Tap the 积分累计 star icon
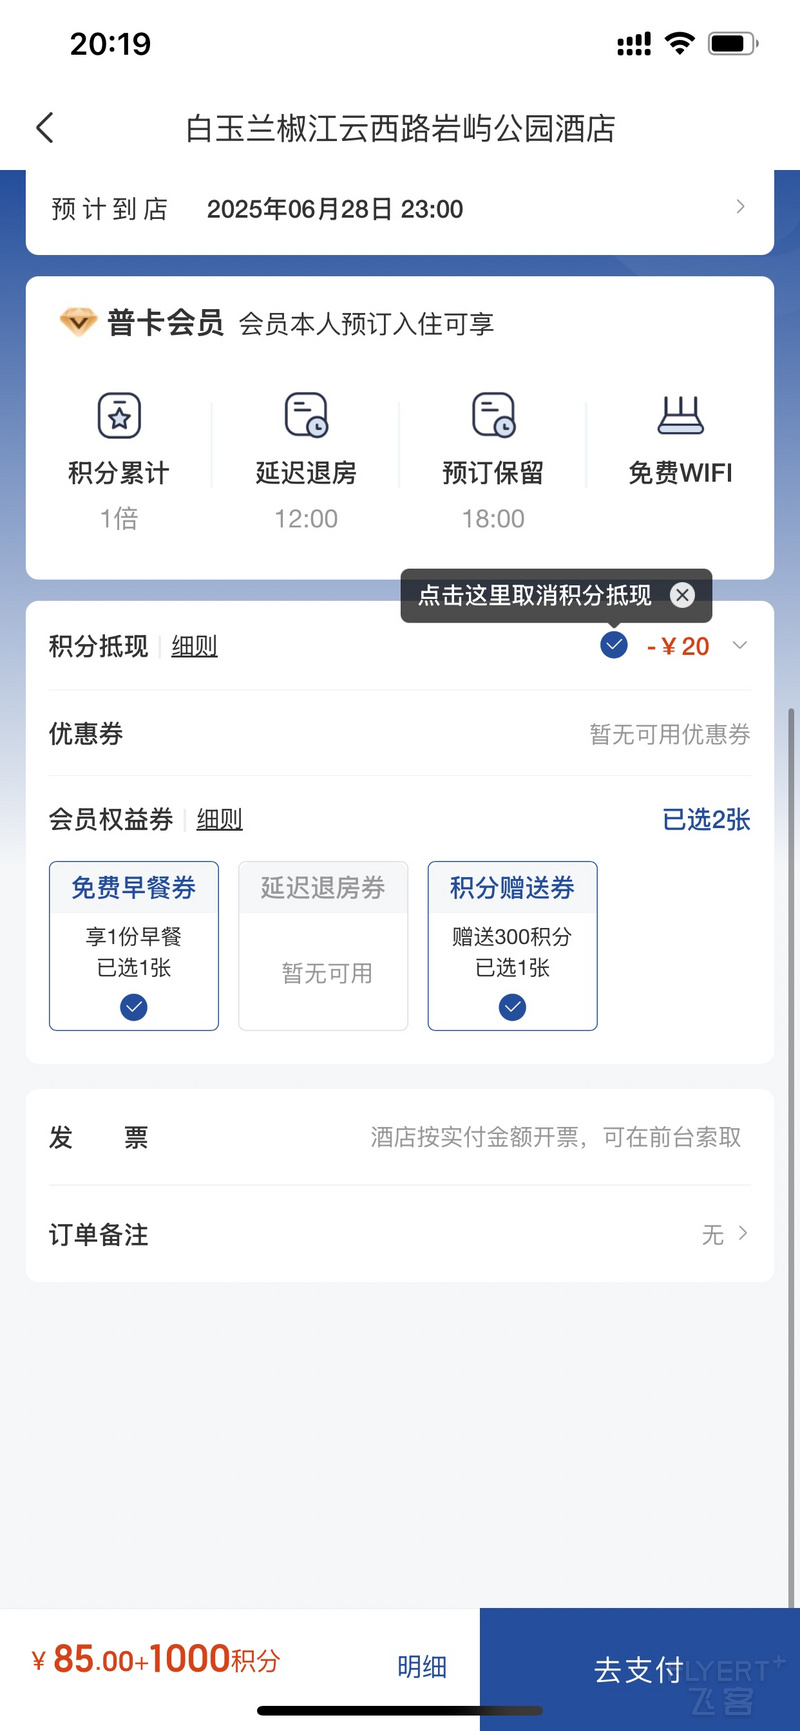The height and width of the screenshot is (1731, 800). coord(119,415)
